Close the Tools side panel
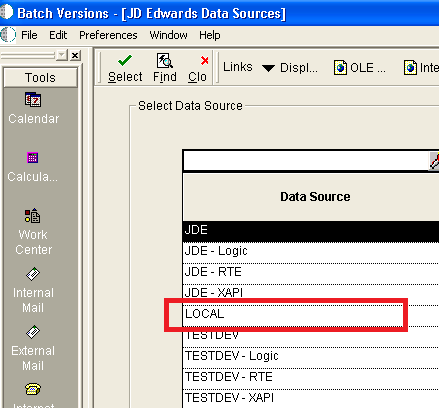Image resolution: width=439 pixels, height=408 pixels. click(75, 55)
